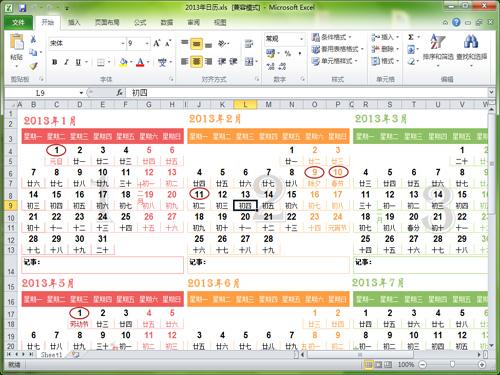This screenshot has height=375, width=500.
Task: Click the Name Box showing L9
Action: 41,93
